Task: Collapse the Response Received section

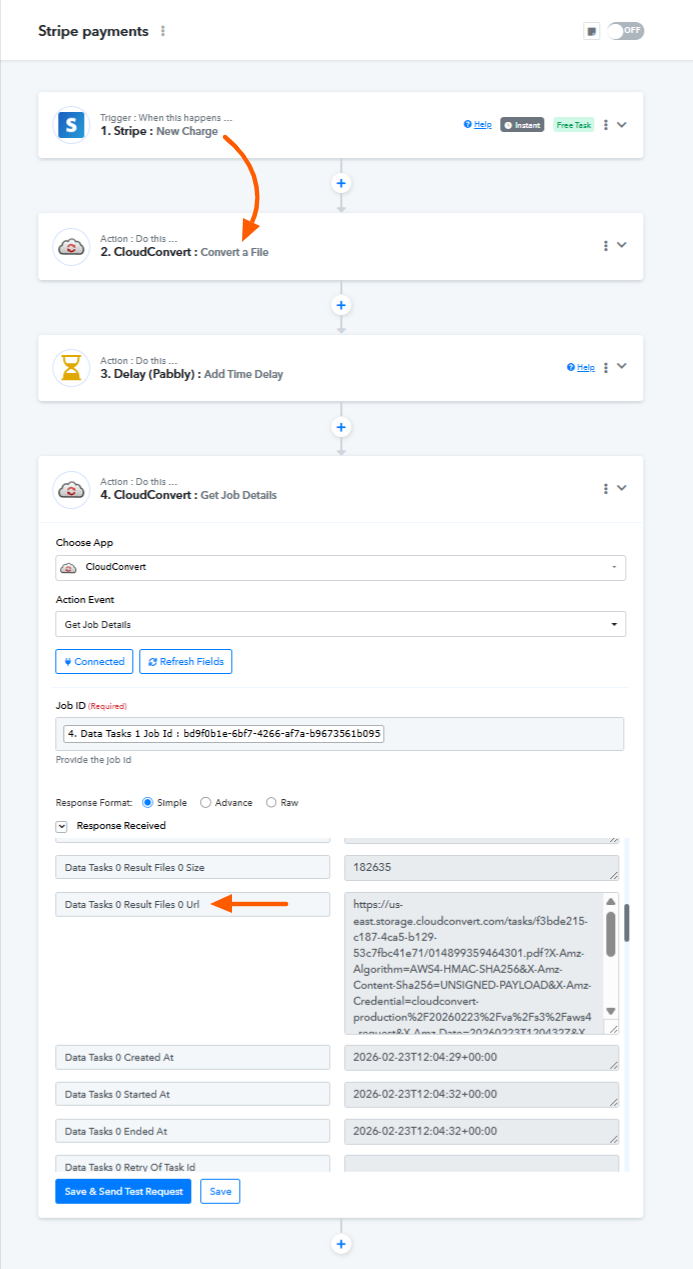Action: point(62,826)
